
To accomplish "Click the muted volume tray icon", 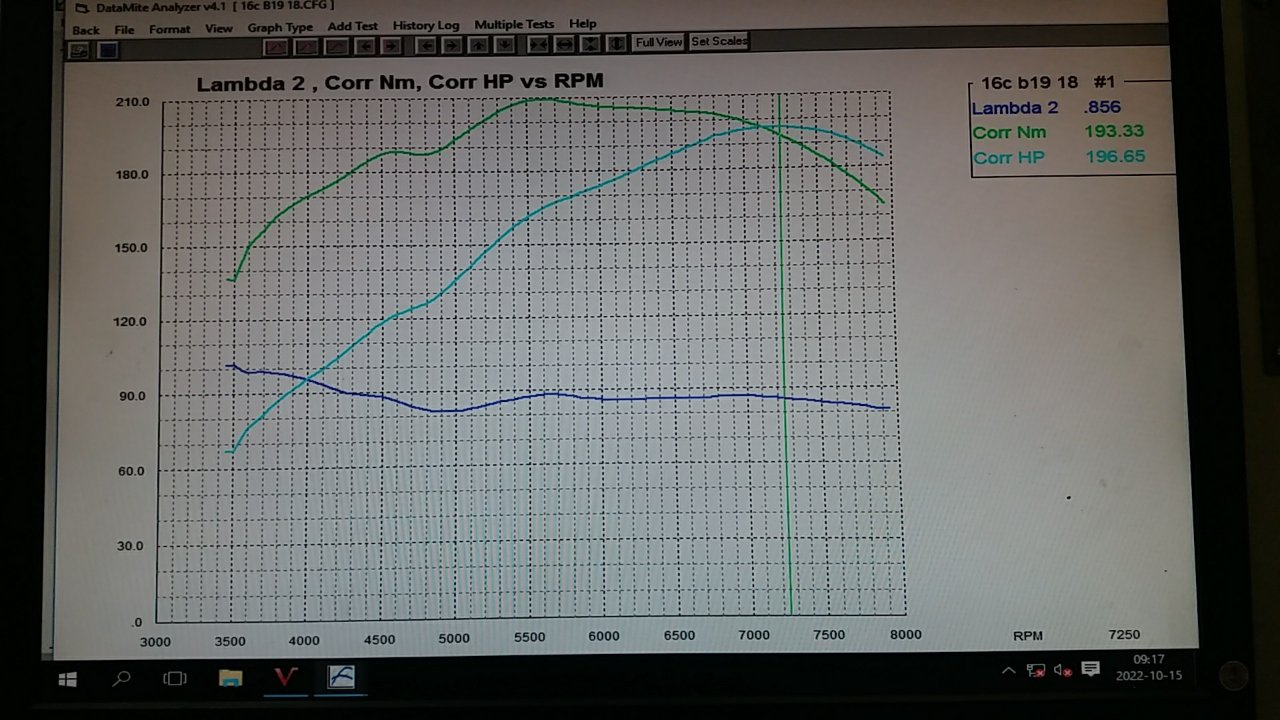I will pos(1063,670).
